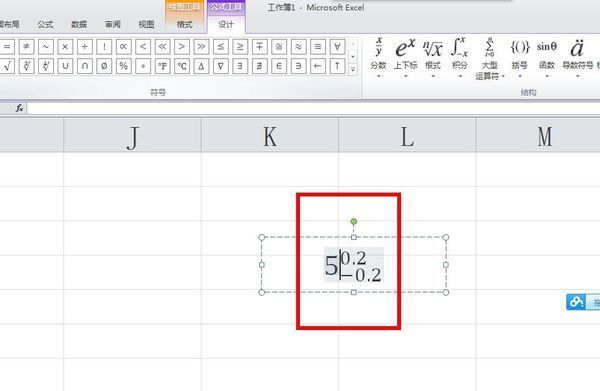600x391 pixels.
Task: Insert the less-than-or-equal symbol
Action: point(220,47)
